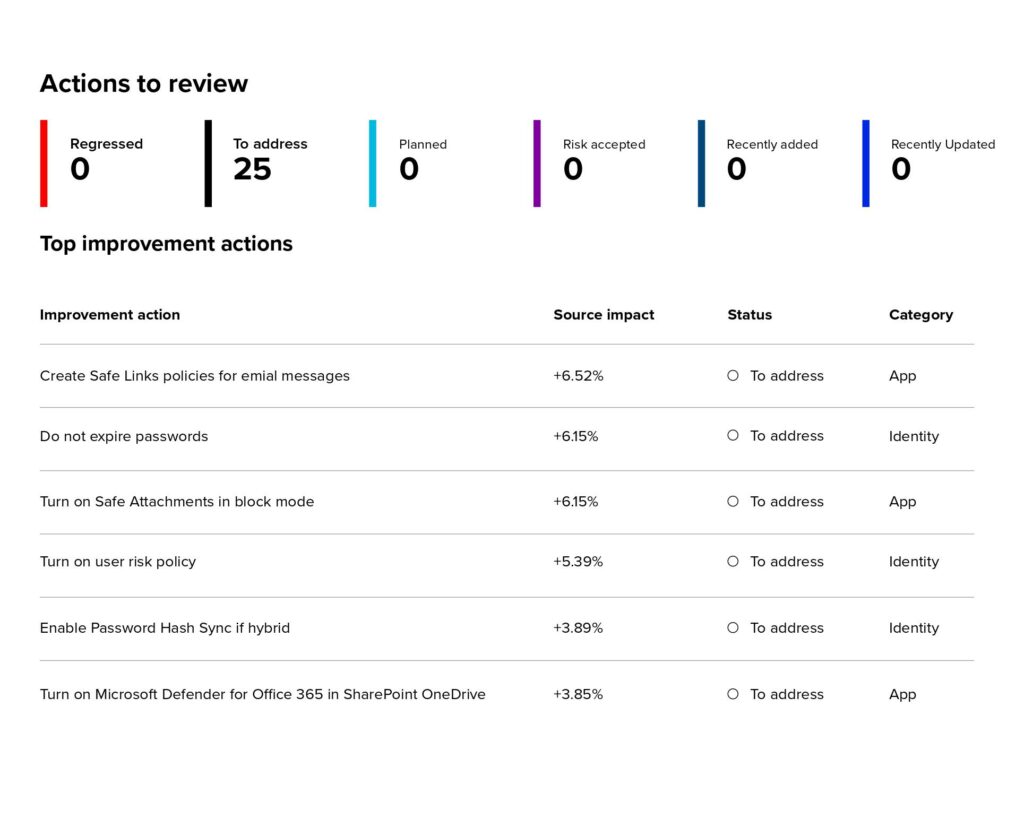Open Enable Password Hash Sync if hybrid

point(165,628)
